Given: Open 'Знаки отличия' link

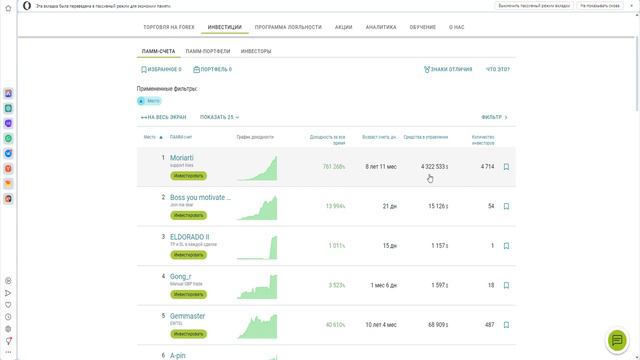Looking at the screenshot, I should point(448,69).
